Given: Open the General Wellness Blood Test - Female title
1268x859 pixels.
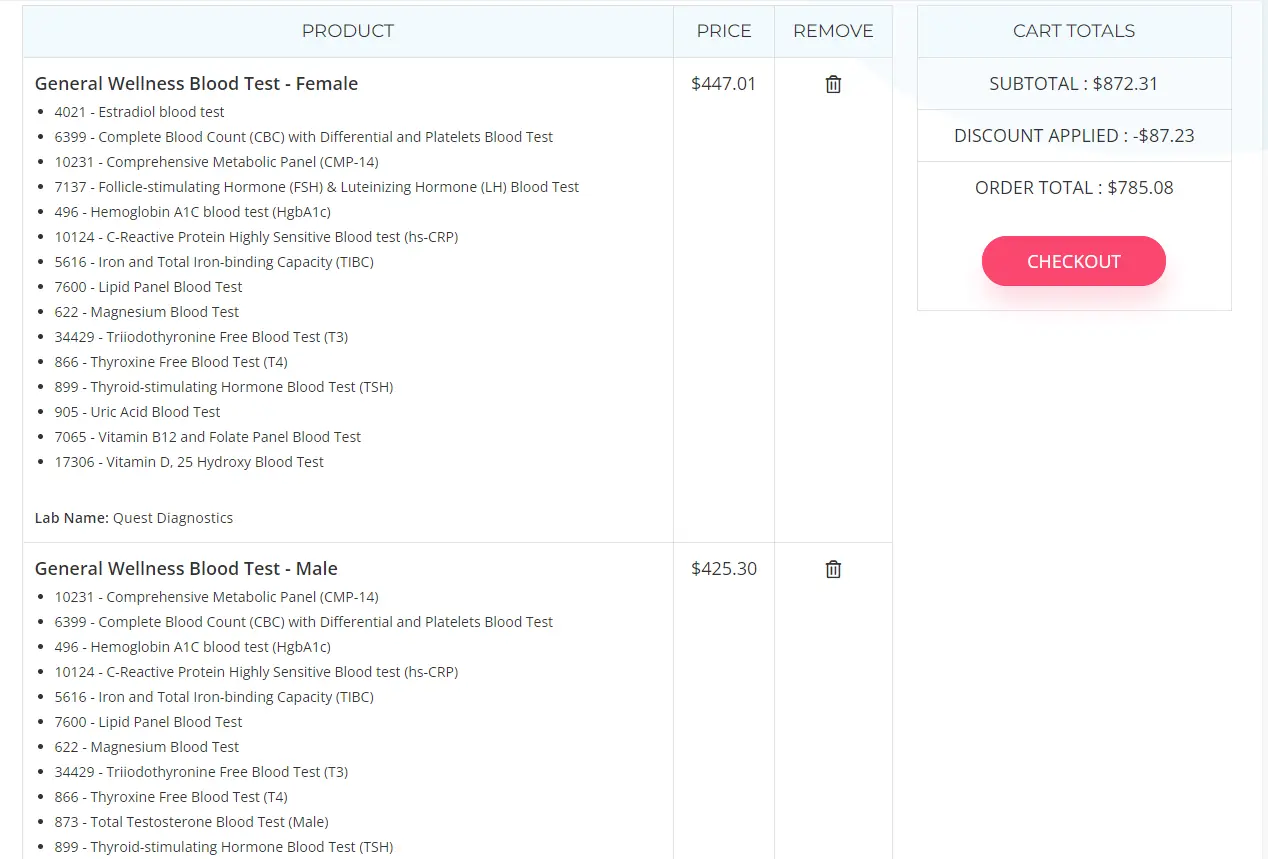Looking at the screenshot, I should [x=196, y=84].
